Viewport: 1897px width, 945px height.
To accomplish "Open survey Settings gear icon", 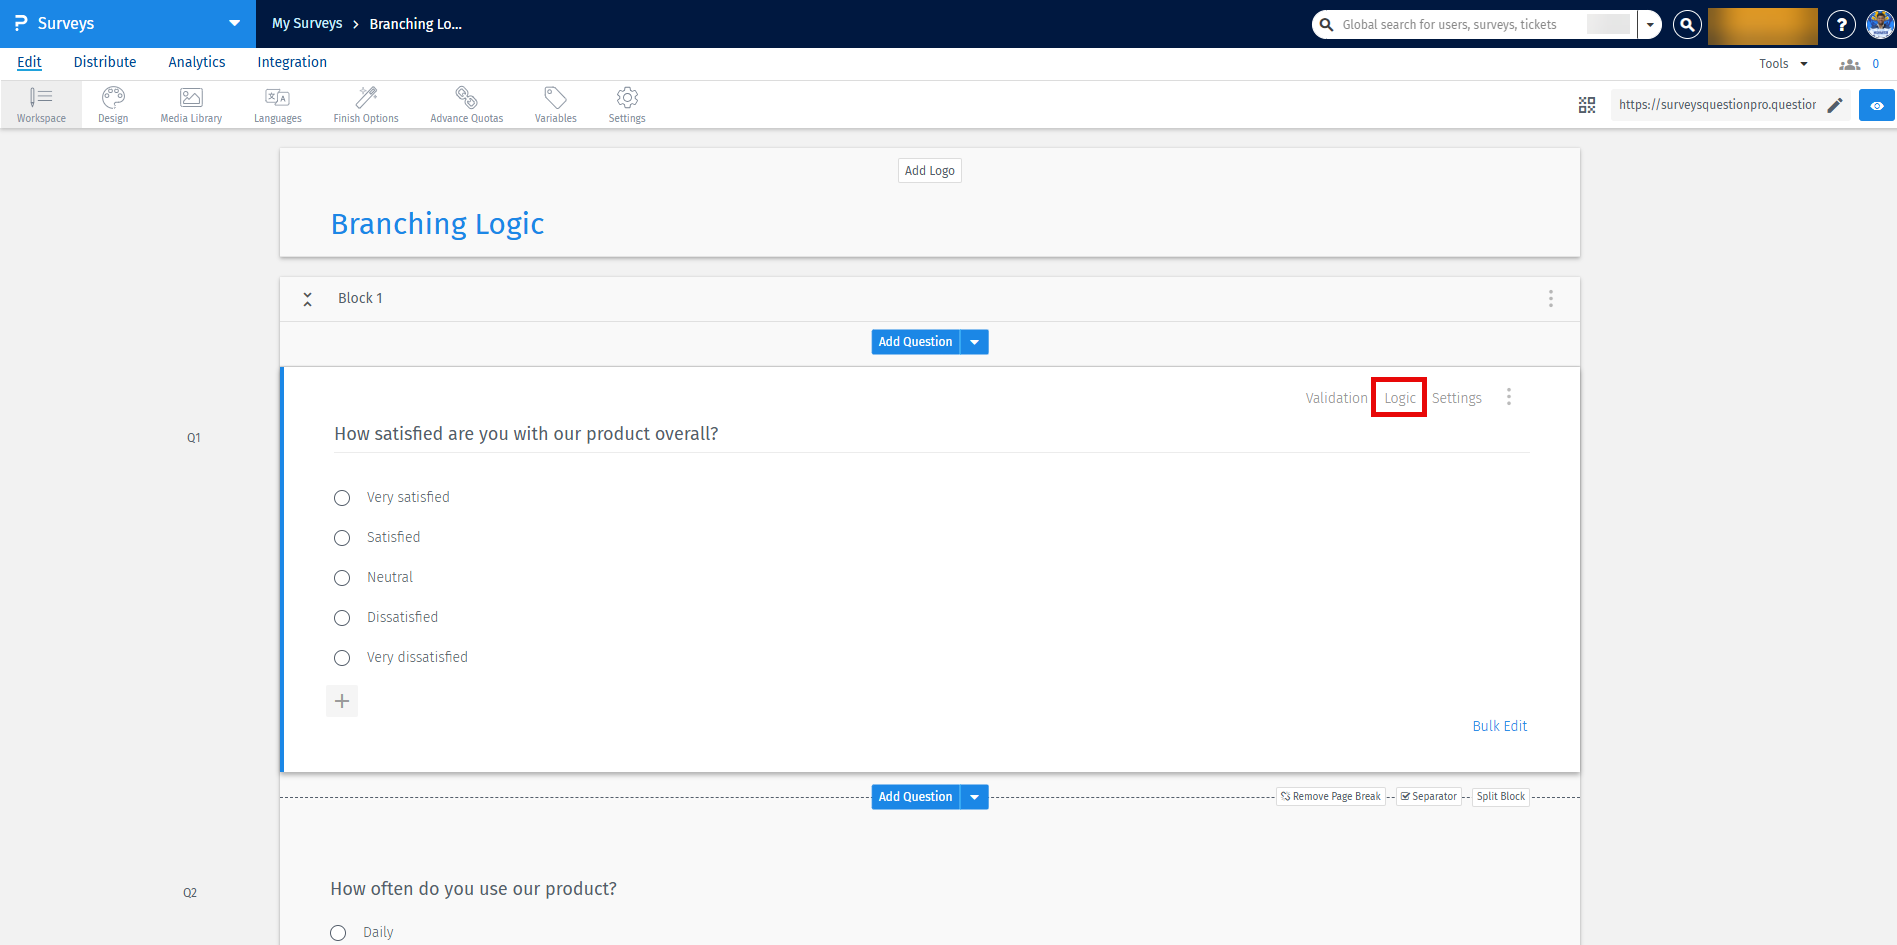I will [x=627, y=98].
